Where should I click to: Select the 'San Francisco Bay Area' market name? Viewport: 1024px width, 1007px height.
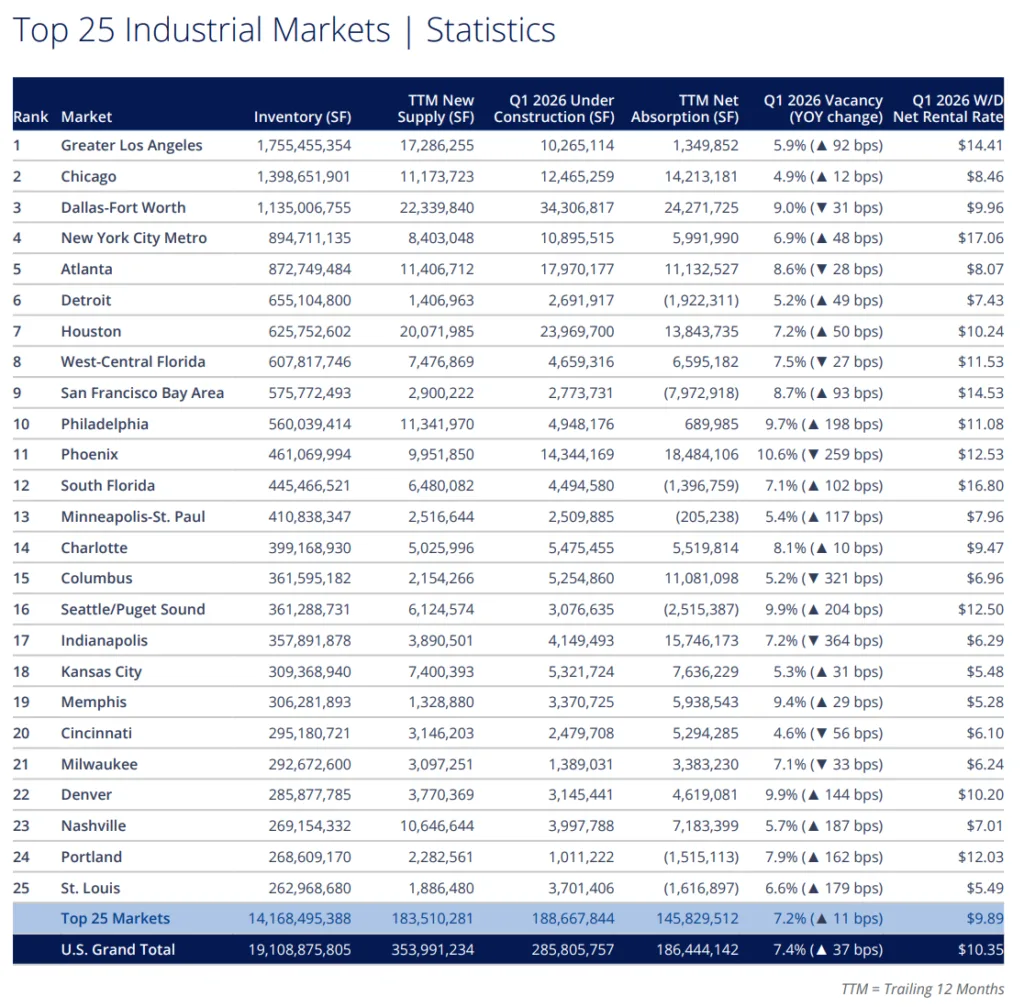click(142, 393)
